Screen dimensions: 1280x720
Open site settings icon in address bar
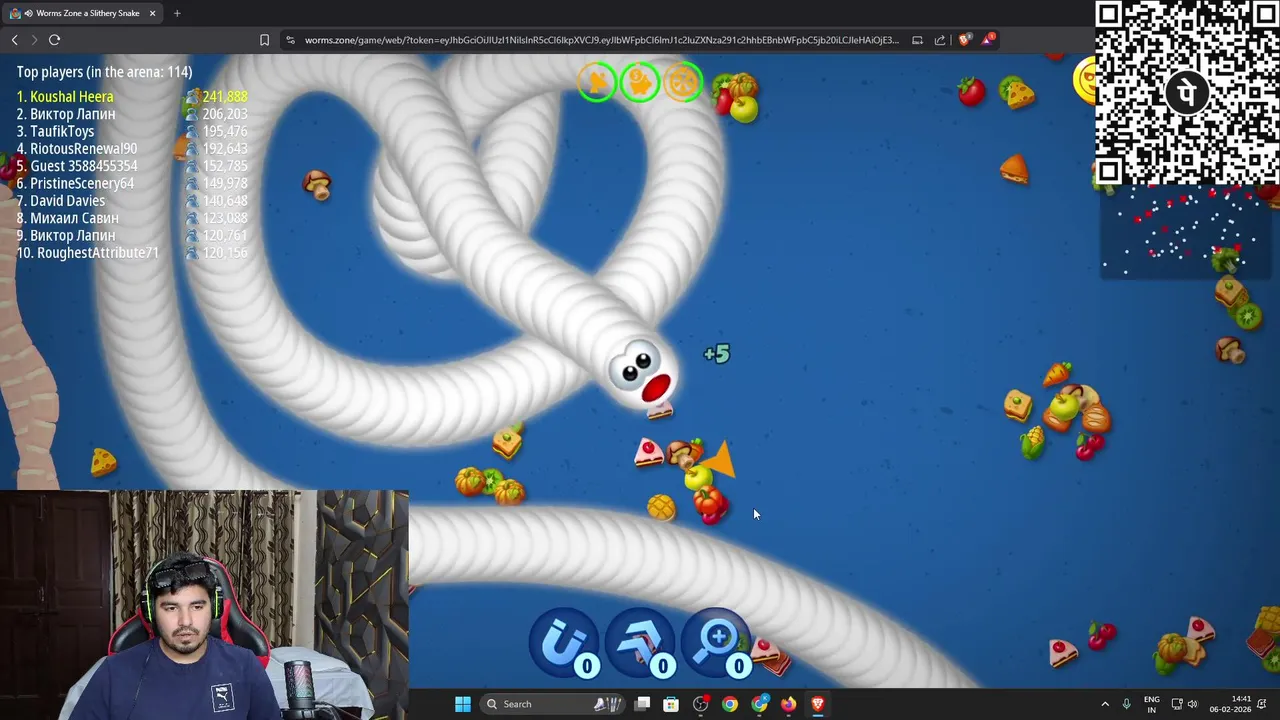(x=290, y=40)
